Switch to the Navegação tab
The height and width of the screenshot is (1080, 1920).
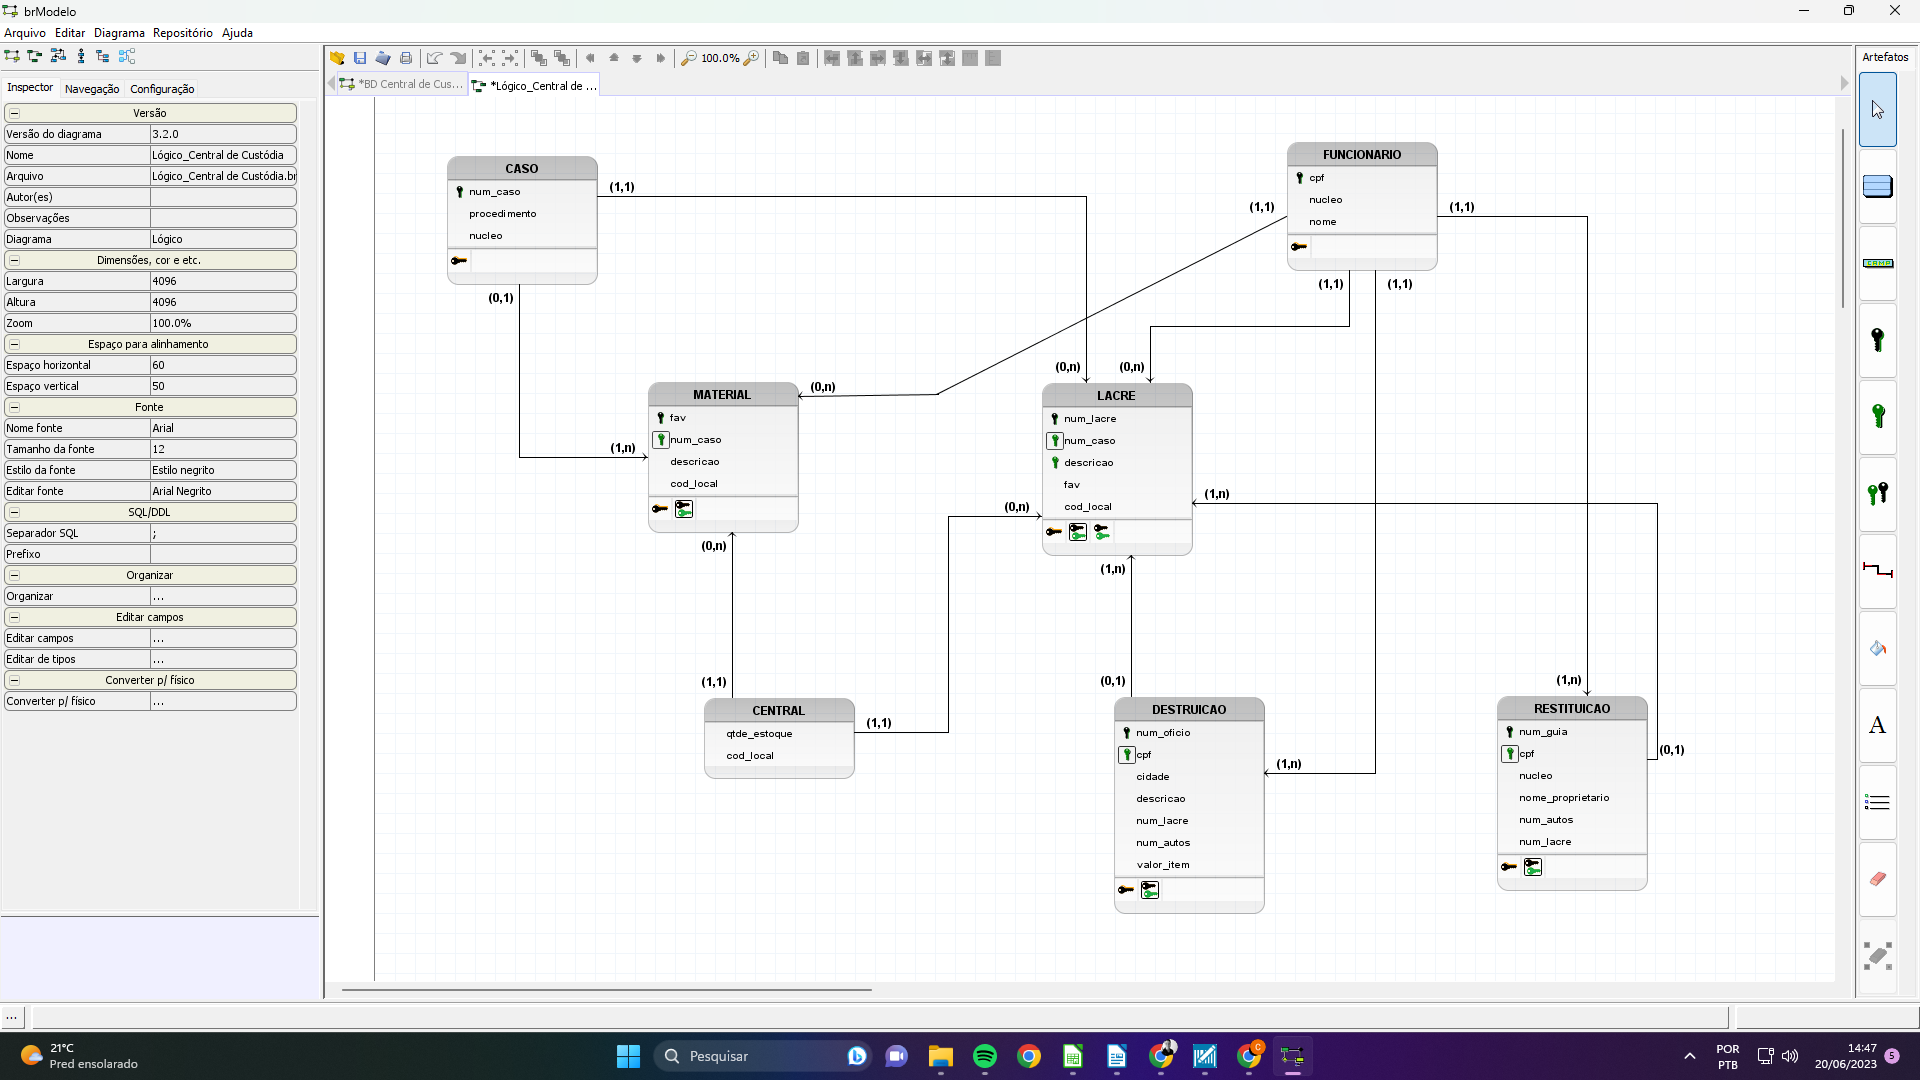pyautogui.click(x=92, y=89)
